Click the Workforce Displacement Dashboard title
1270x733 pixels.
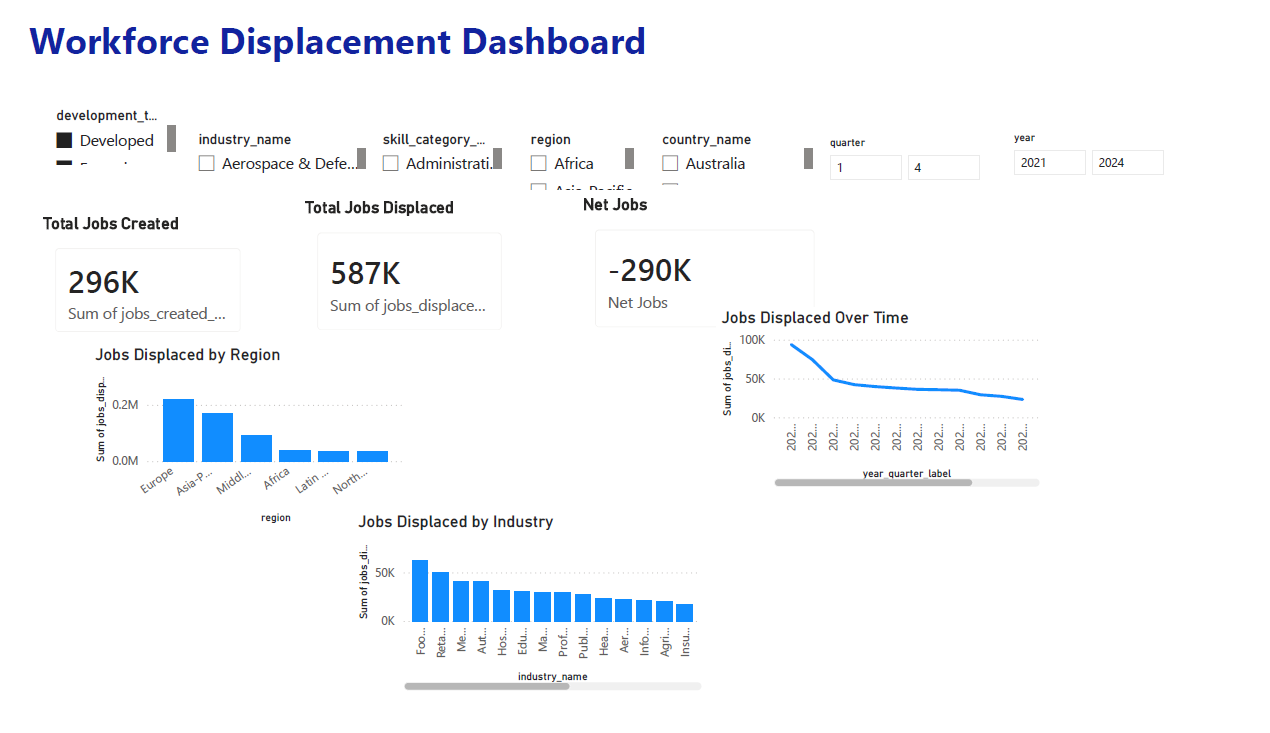pyautogui.click(x=338, y=41)
